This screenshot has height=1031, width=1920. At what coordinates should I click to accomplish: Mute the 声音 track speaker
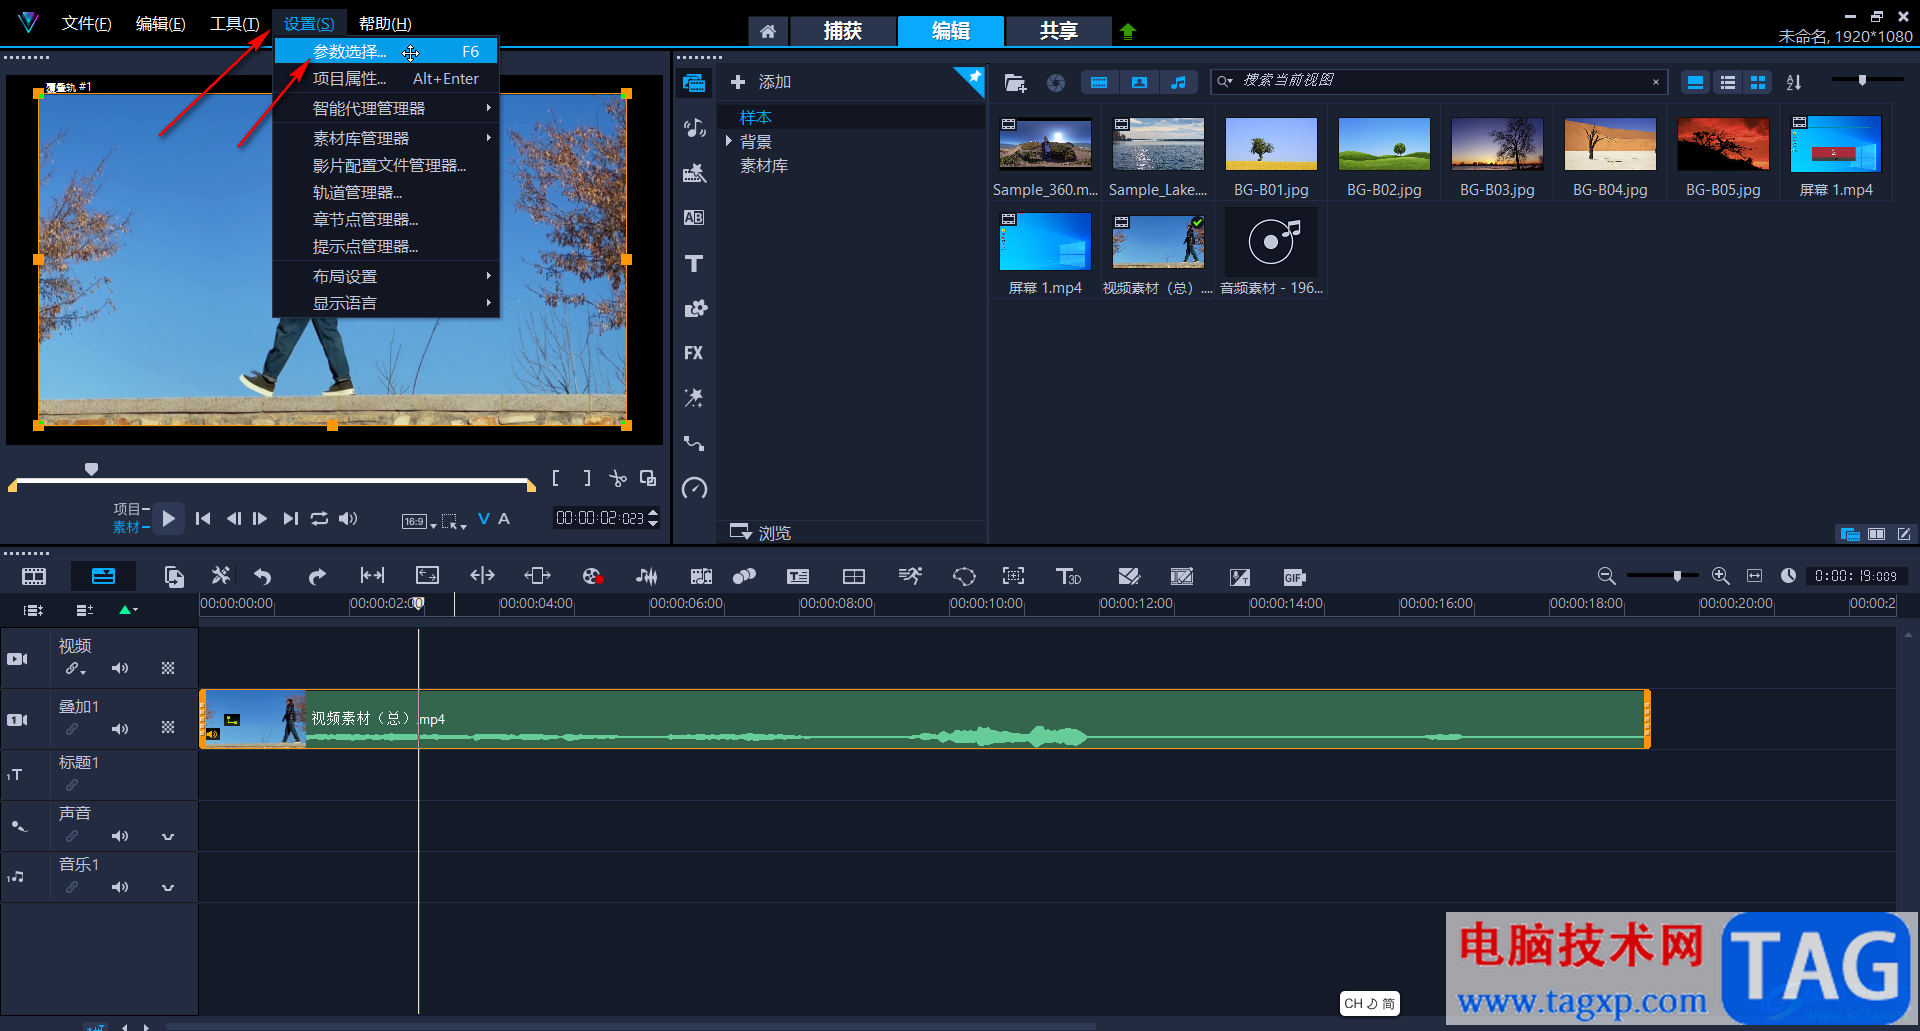120,836
